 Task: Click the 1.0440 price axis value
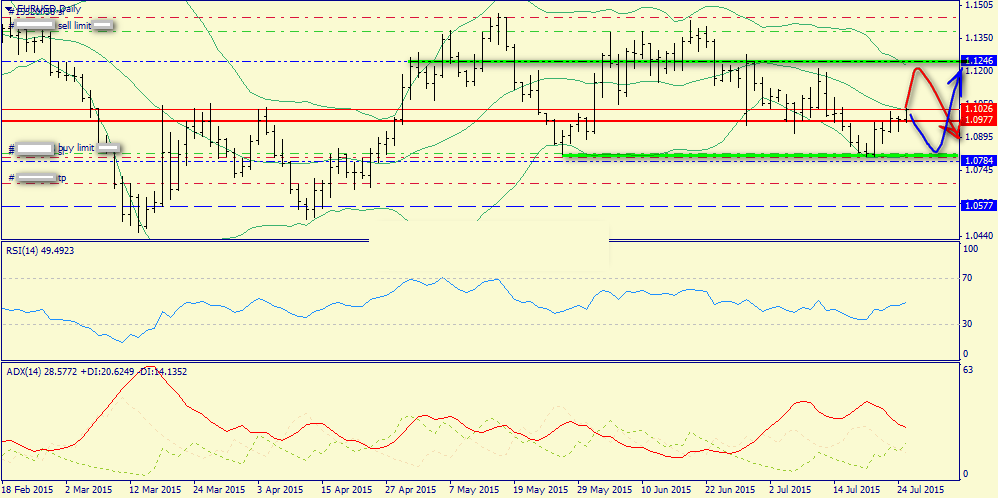click(980, 236)
